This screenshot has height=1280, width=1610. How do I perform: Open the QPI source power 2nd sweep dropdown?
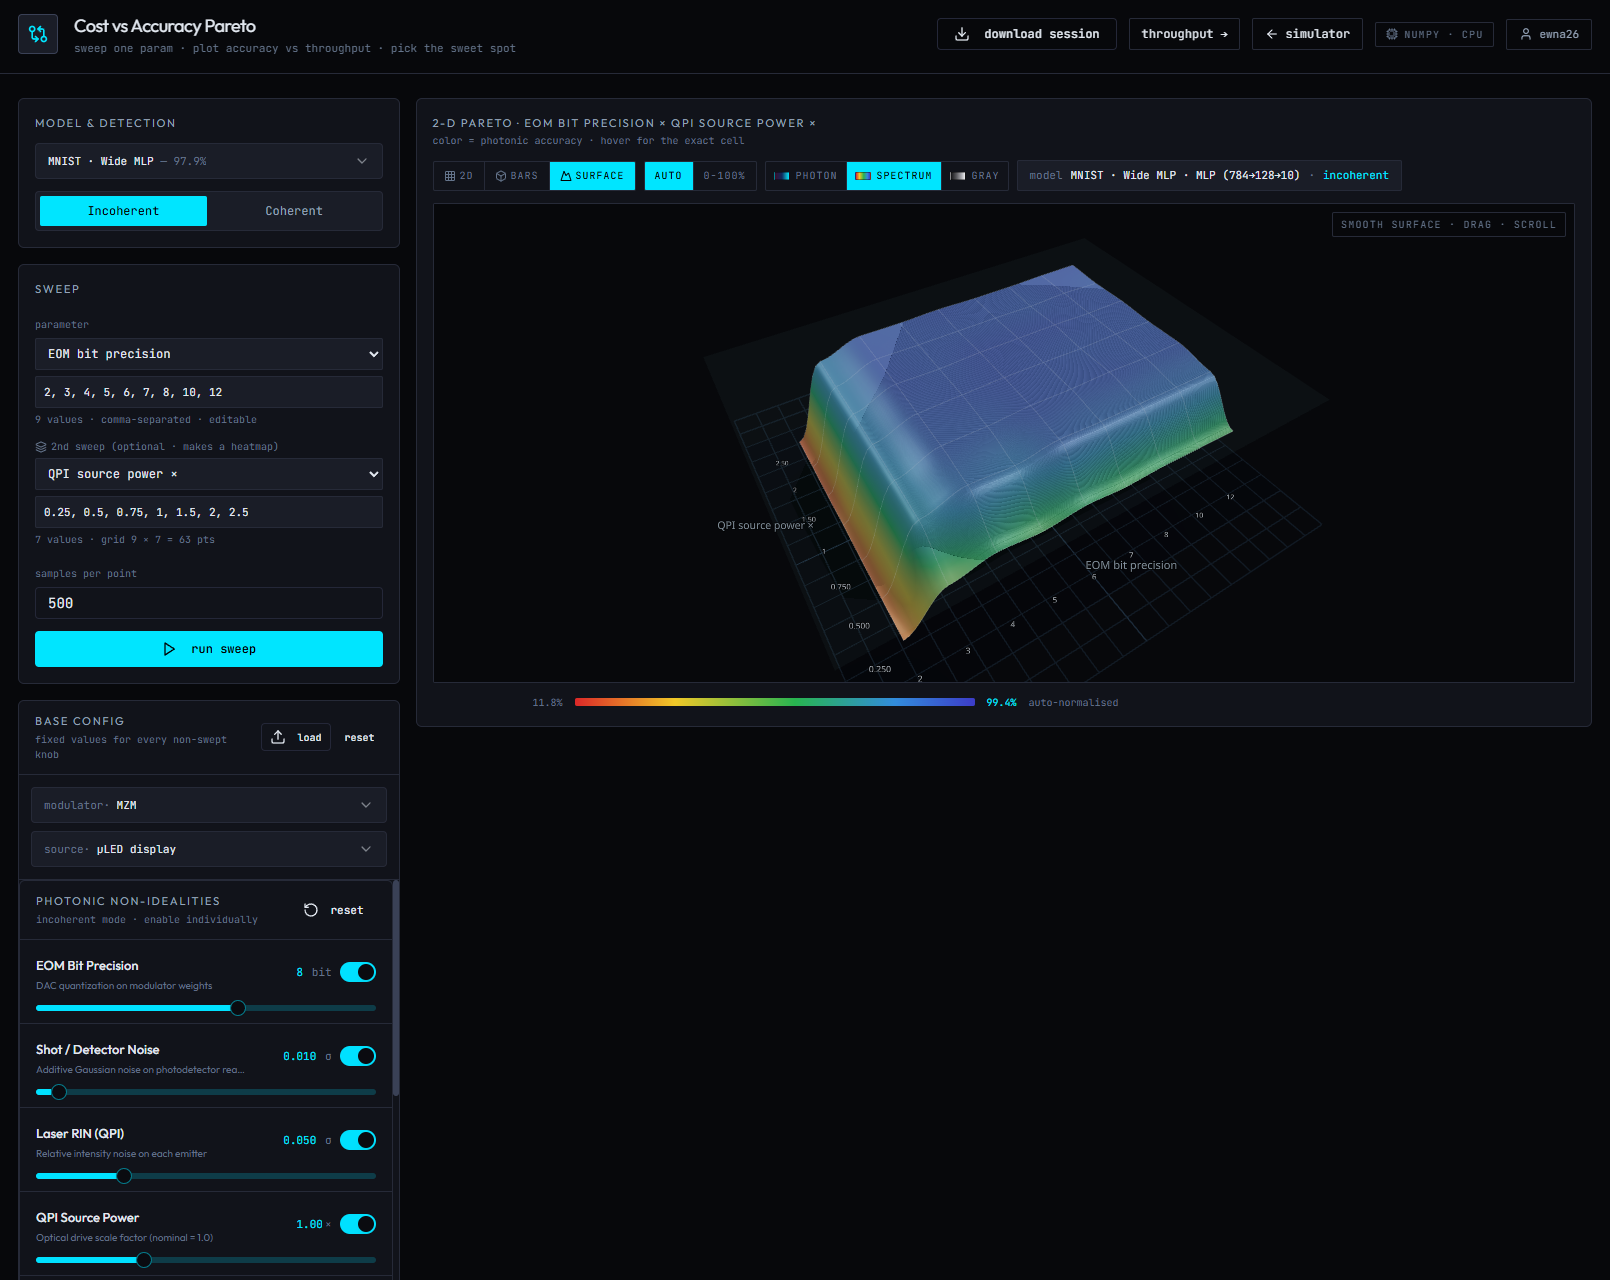tap(209, 474)
